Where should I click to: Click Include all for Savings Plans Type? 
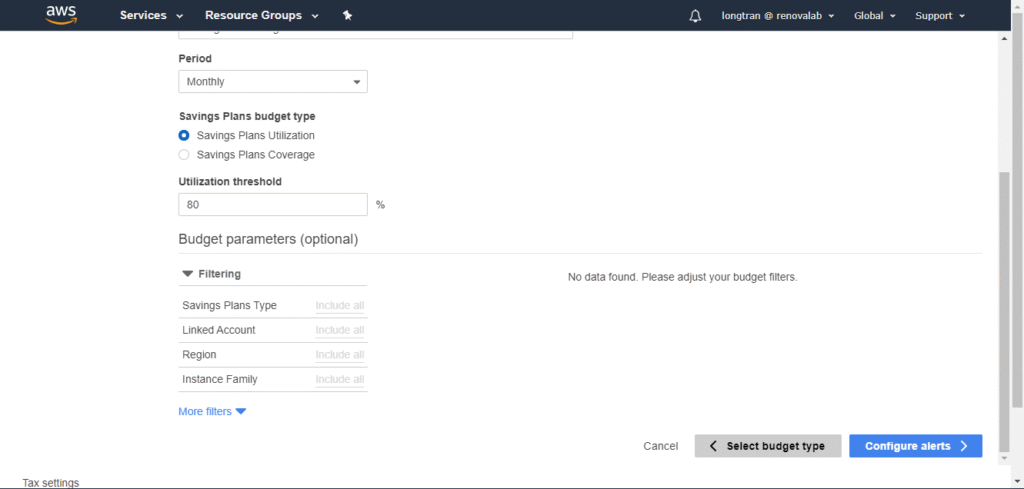click(340, 306)
